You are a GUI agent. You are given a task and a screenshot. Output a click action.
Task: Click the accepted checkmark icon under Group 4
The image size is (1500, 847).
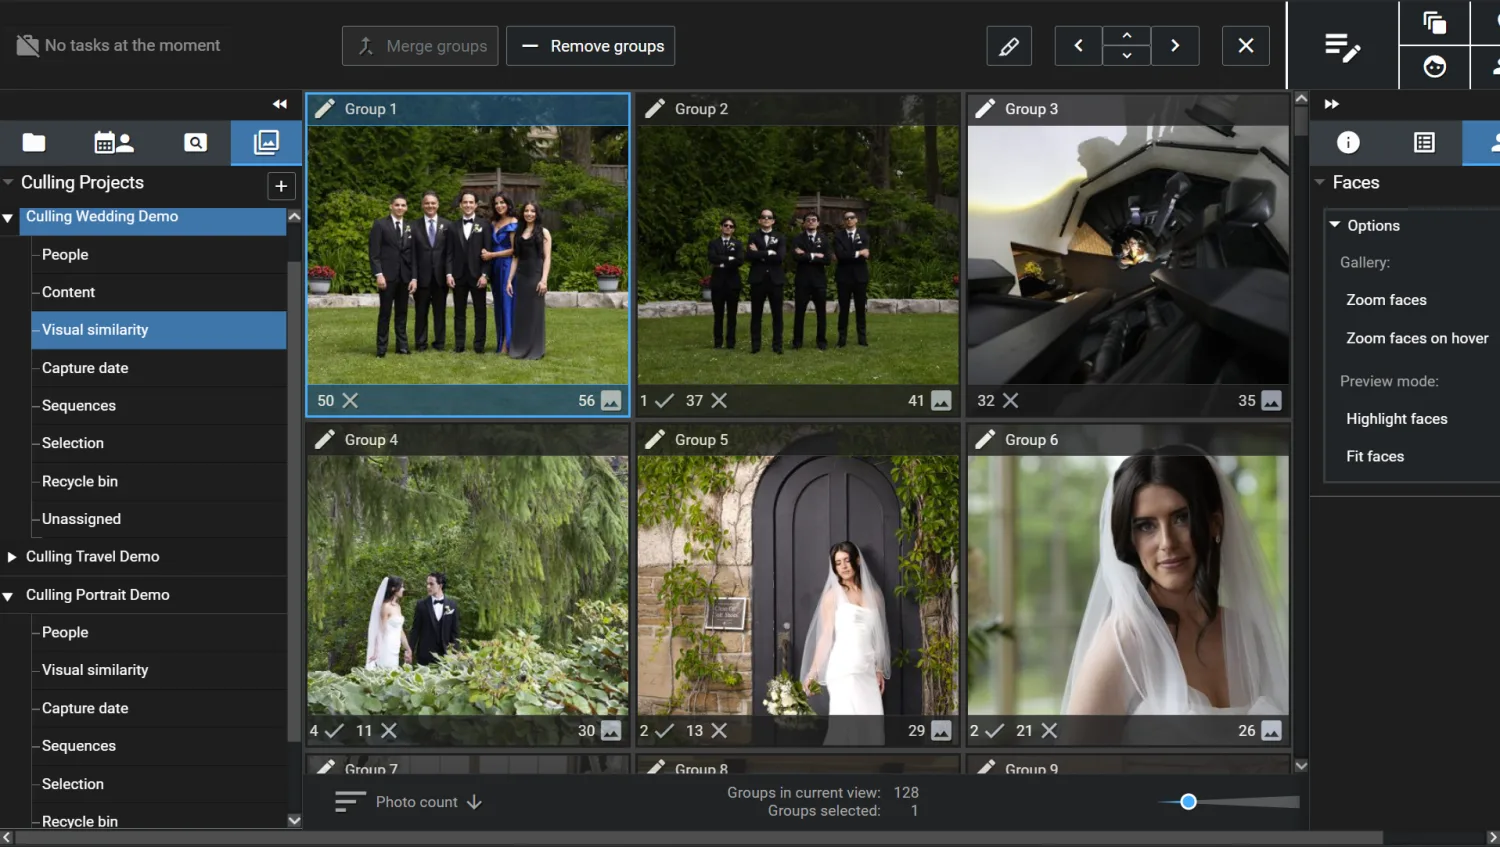pos(334,731)
